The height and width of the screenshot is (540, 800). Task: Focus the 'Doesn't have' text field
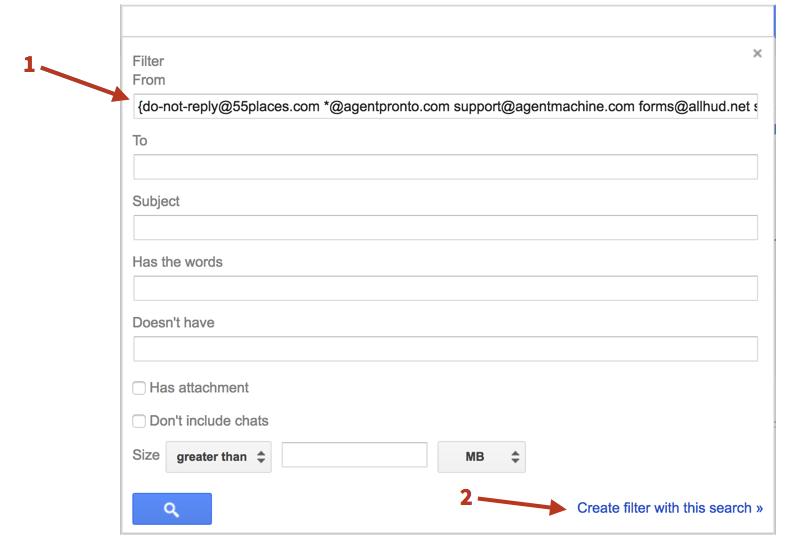click(445, 348)
